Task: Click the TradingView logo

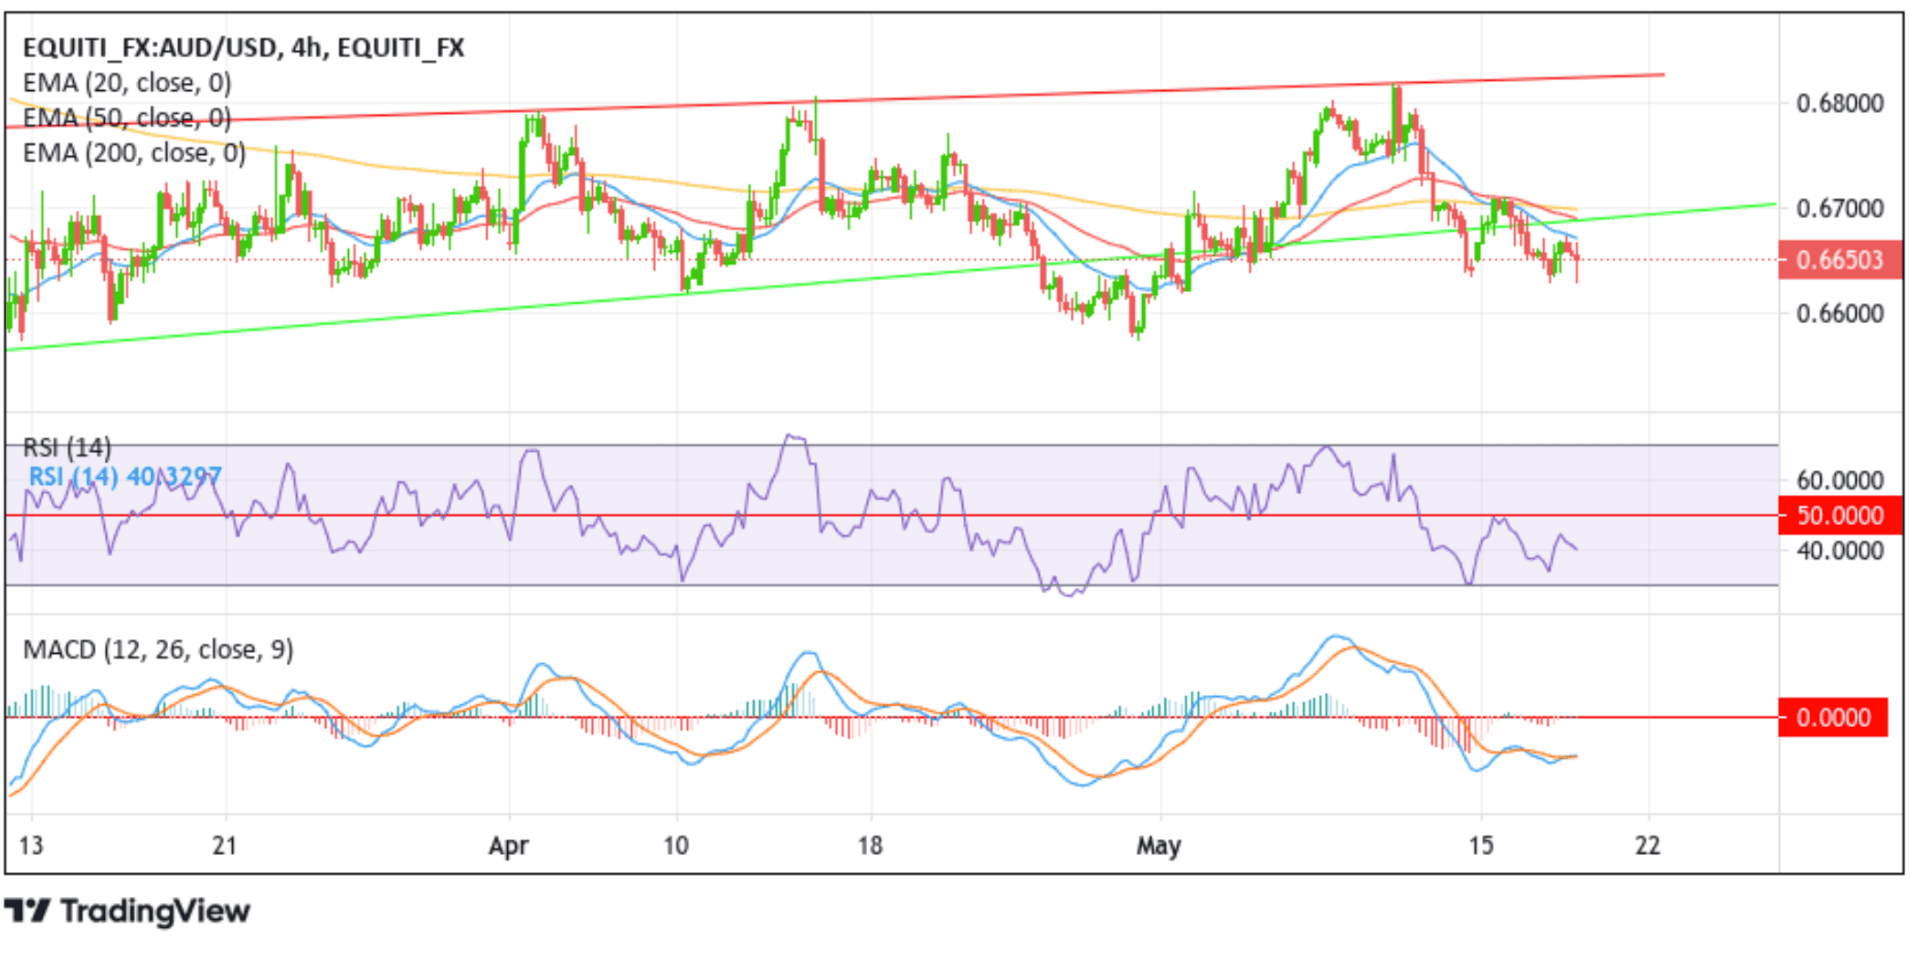Action: [127, 911]
